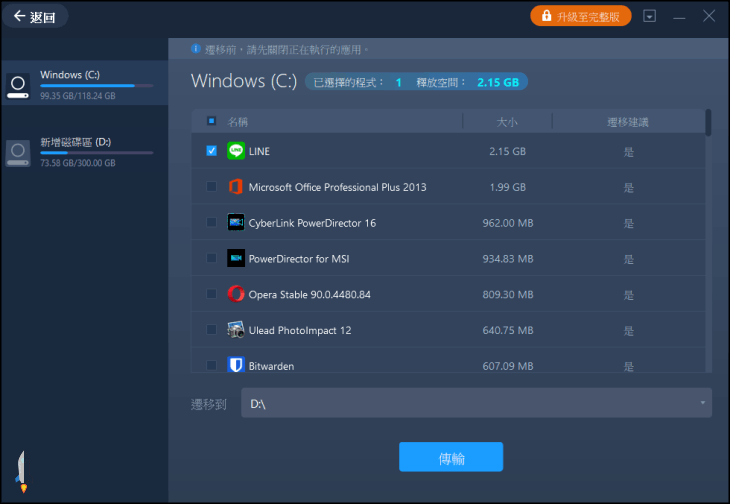Click 99.35 GB/118.24 GB text

tap(78, 96)
